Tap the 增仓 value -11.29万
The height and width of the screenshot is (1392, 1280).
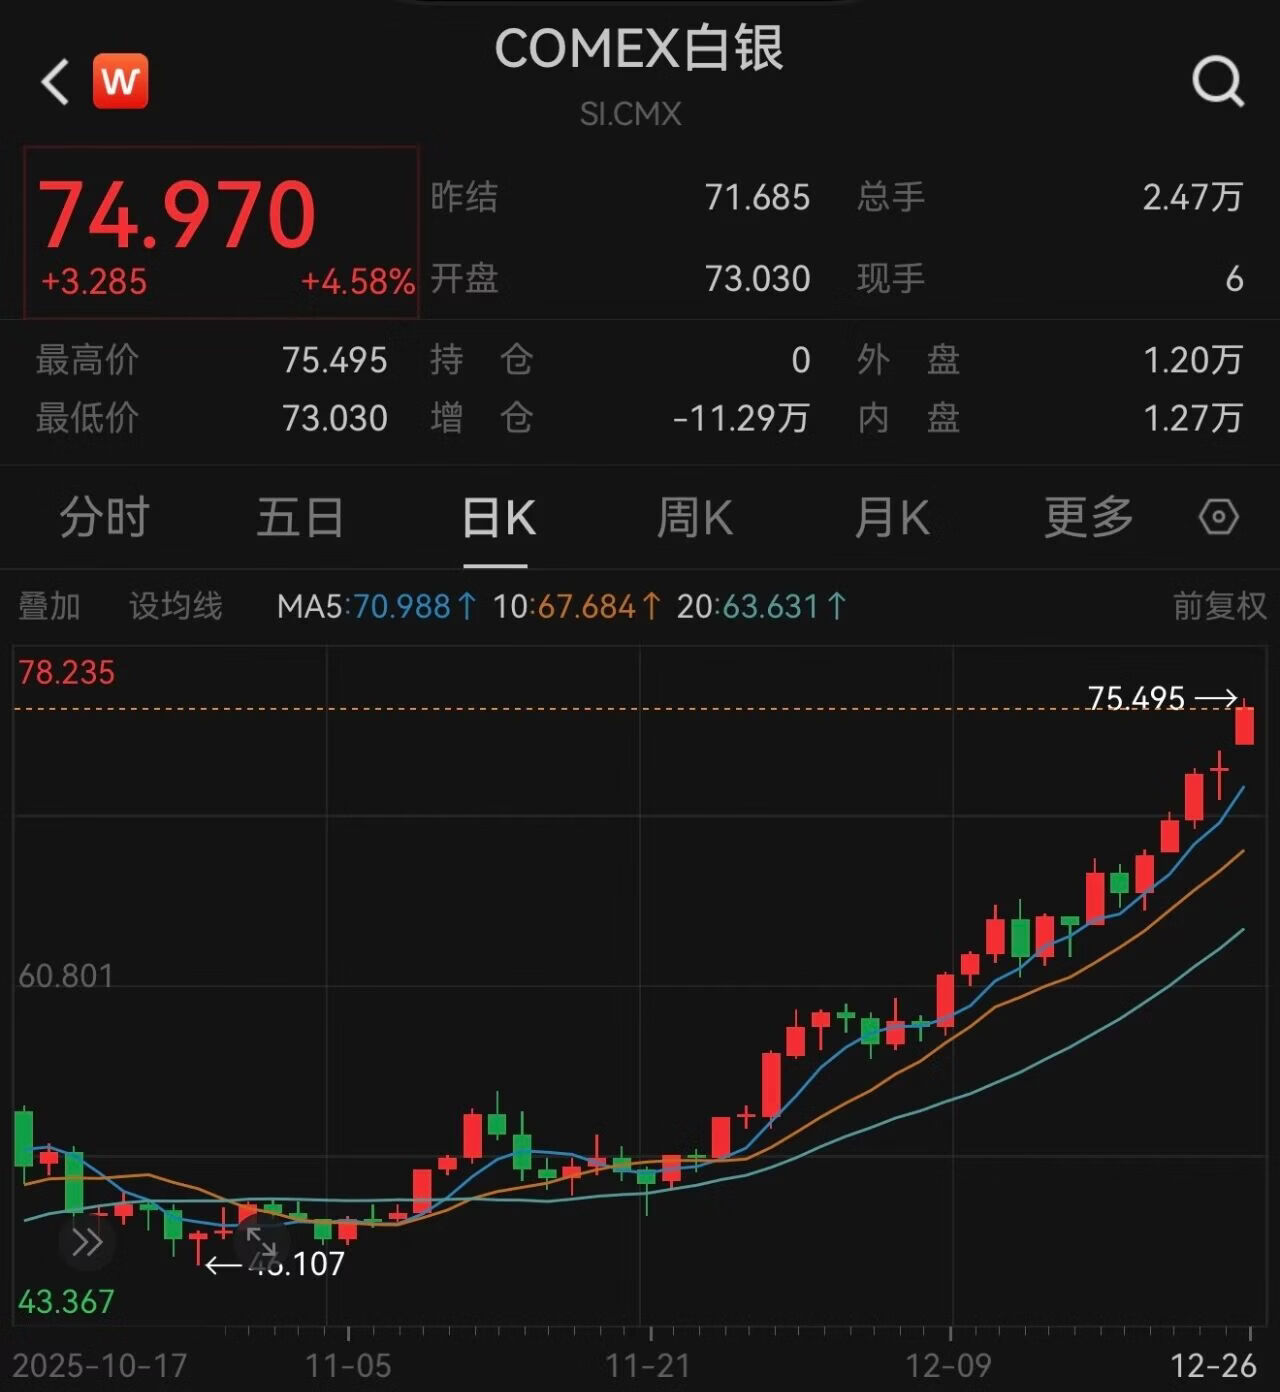[x=741, y=418]
